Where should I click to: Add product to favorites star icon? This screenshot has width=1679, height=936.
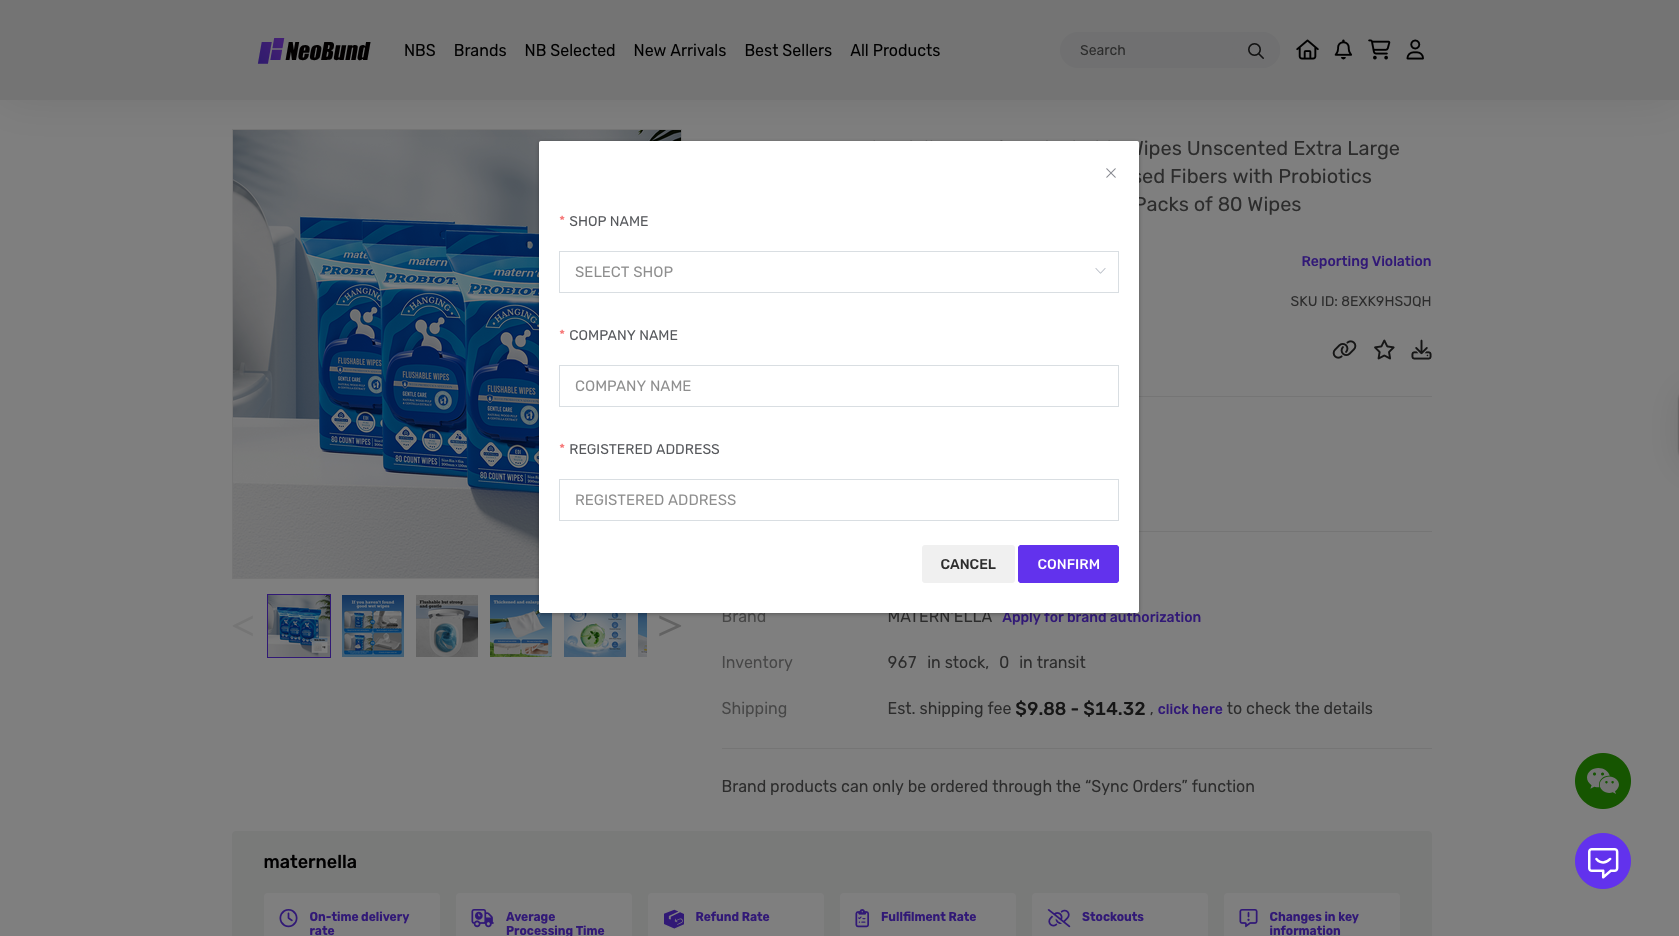click(1384, 350)
